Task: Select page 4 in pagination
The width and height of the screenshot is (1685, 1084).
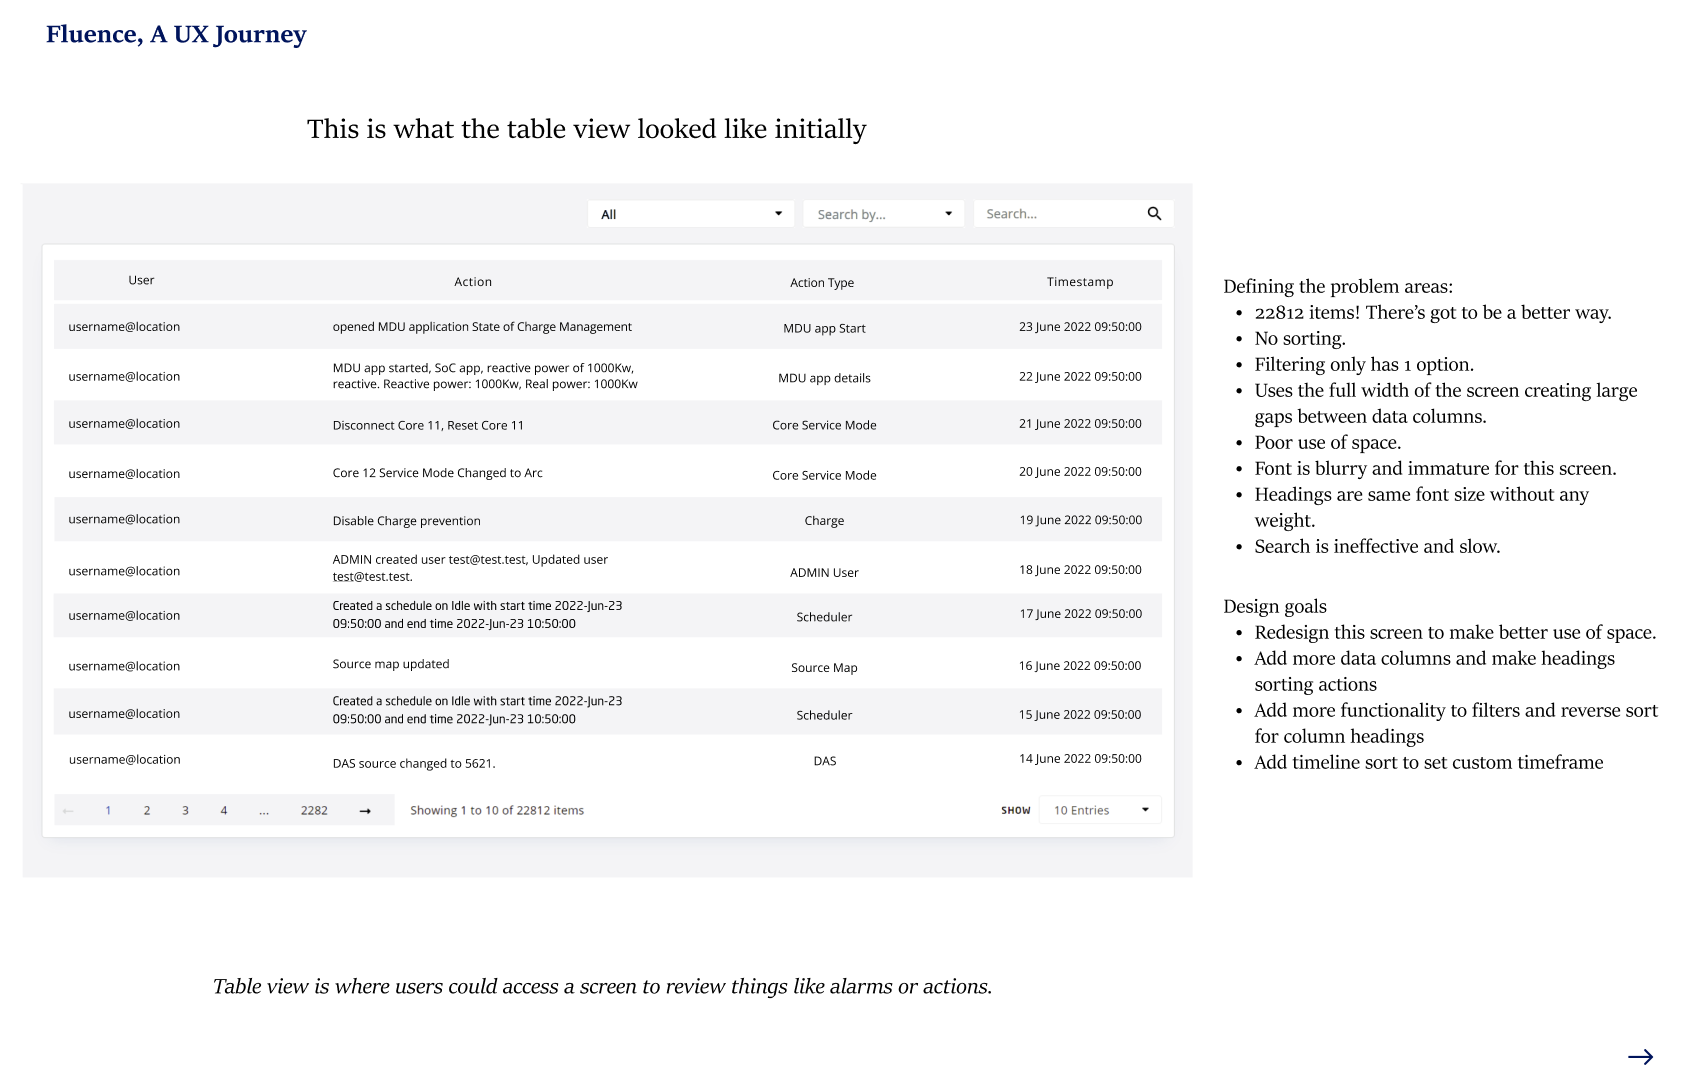Action: pos(224,811)
